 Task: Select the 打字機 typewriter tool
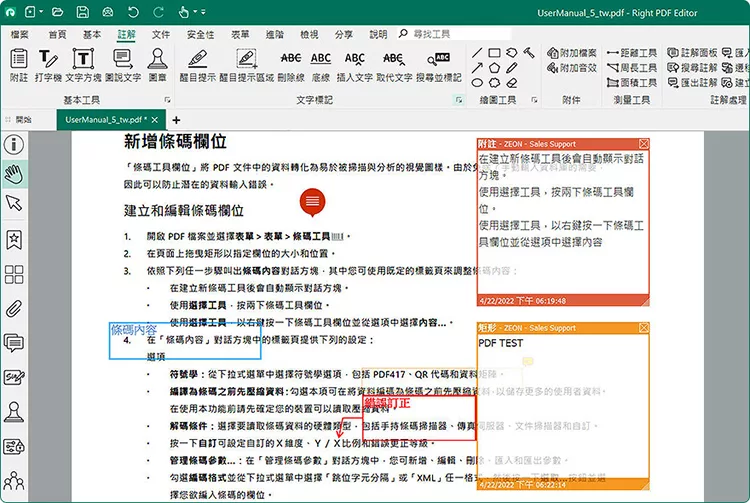coord(48,64)
